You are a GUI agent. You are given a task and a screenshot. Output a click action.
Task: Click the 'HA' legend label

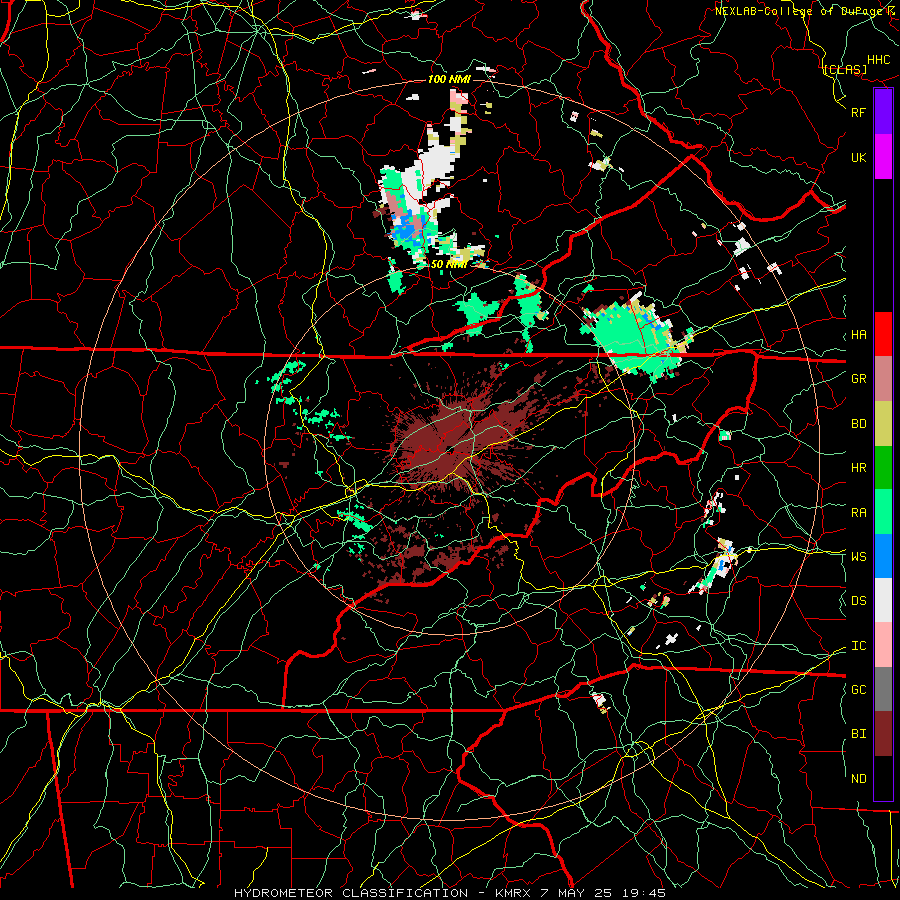click(858, 335)
